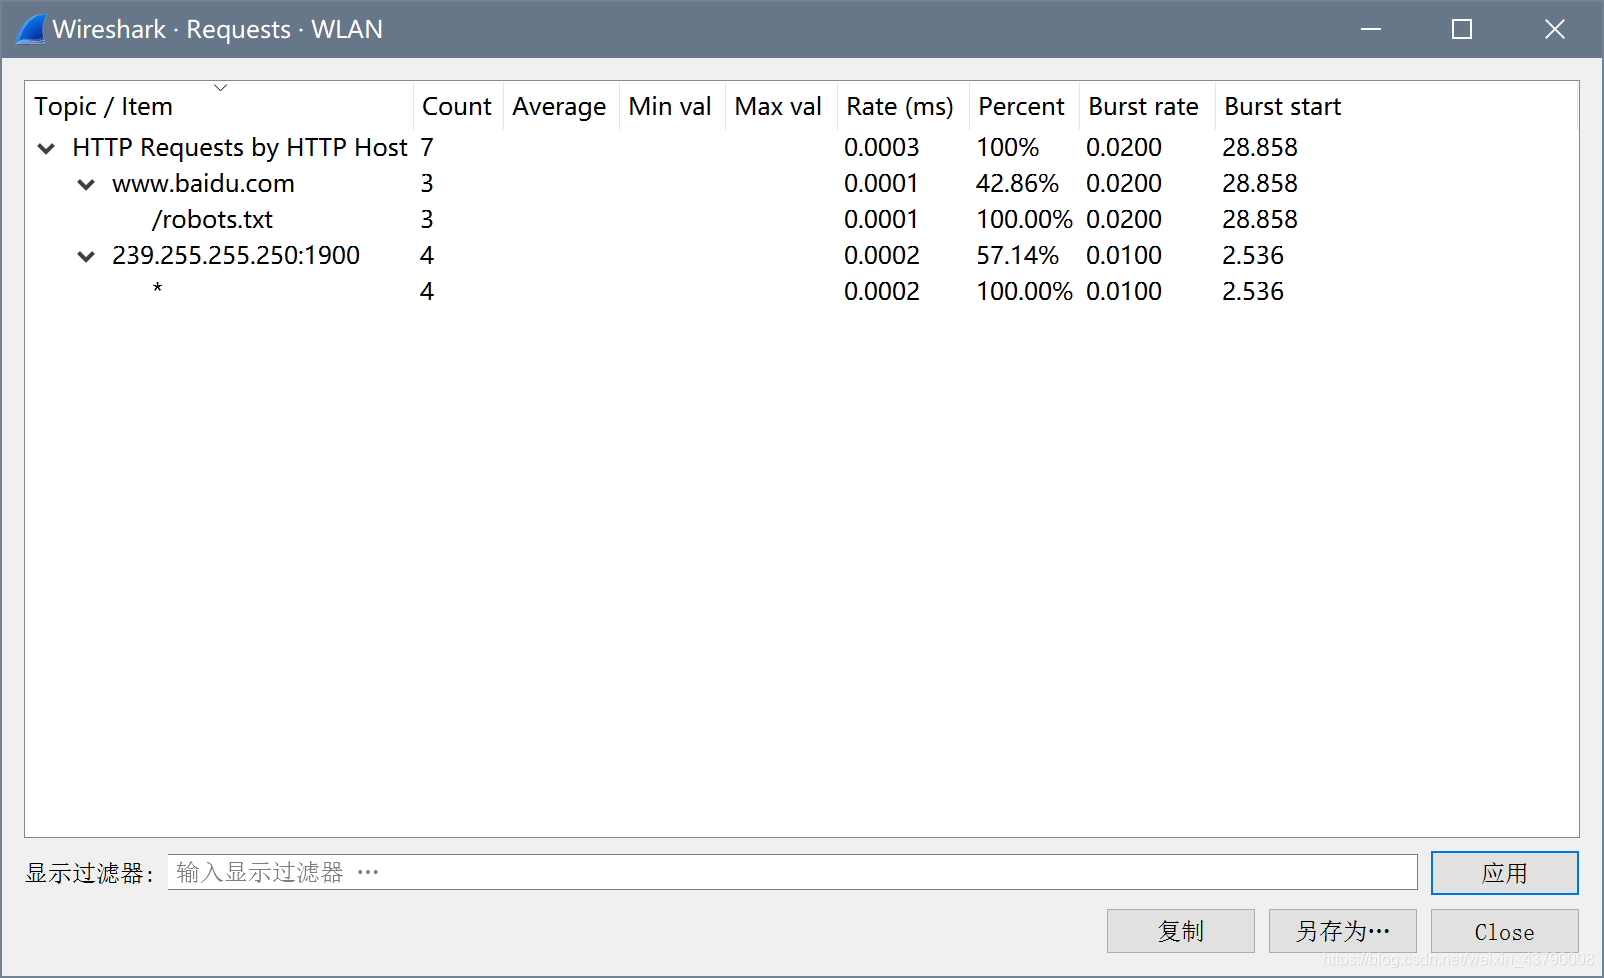Select the HTTP Requests by HTTP Host row
The height and width of the screenshot is (978, 1604).
coord(802,148)
